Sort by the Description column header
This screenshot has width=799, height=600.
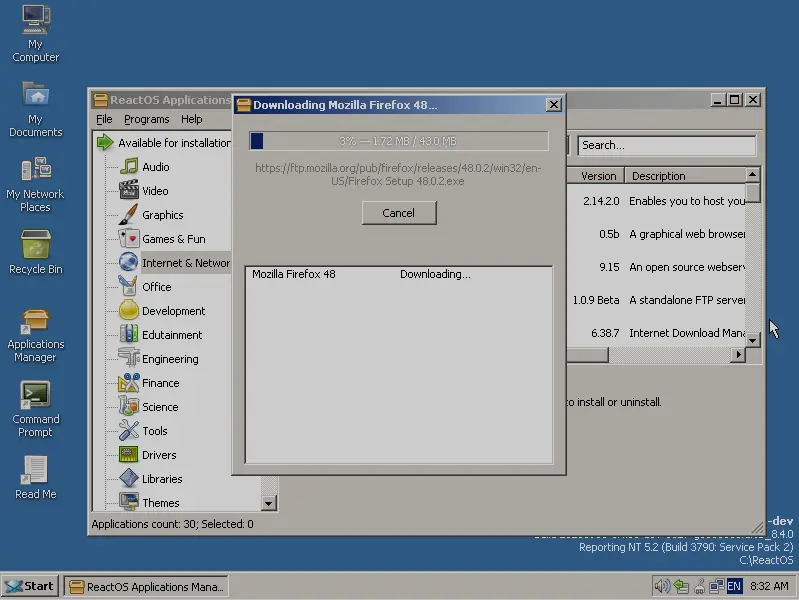coord(685,176)
